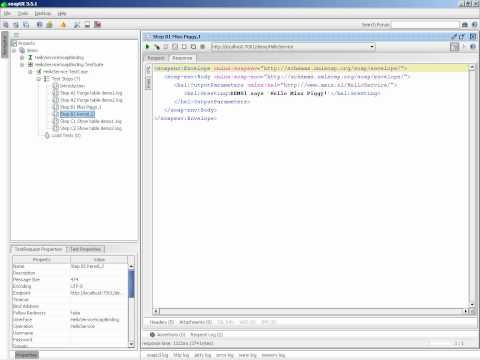The height and width of the screenshot is (360, 480).
Task: Open the Headers (5) tab
Action: pos(162,322)
